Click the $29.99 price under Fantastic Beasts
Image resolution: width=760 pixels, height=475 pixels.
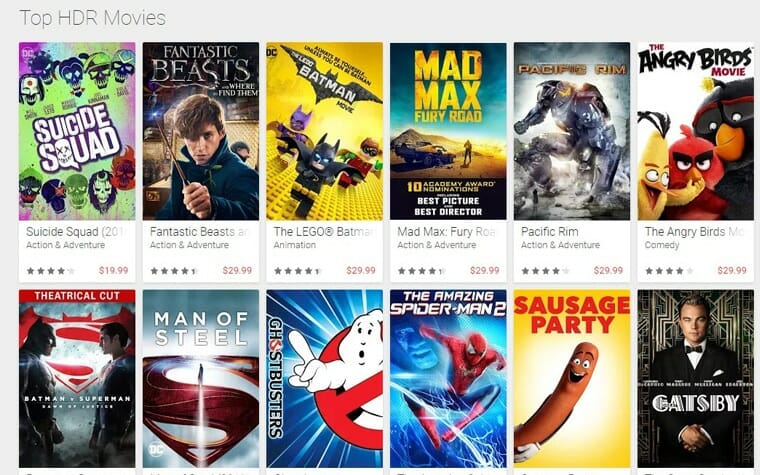[x=237, y=270]
